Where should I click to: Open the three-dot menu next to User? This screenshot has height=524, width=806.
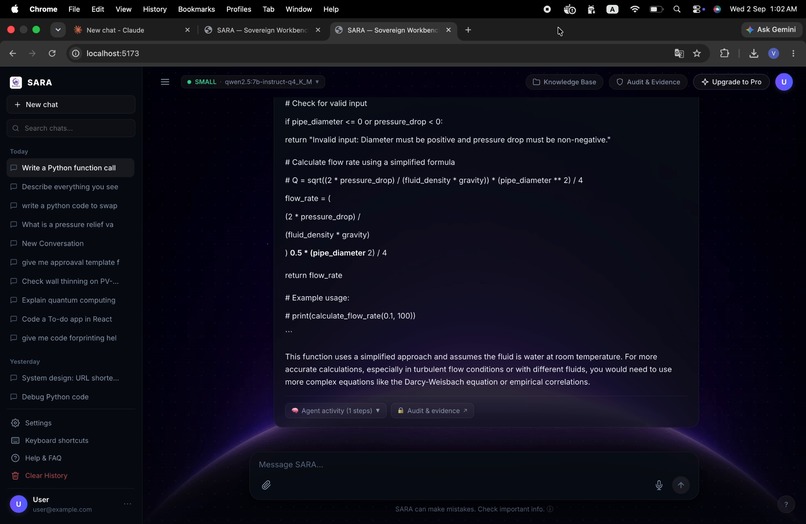pos(127,504)
